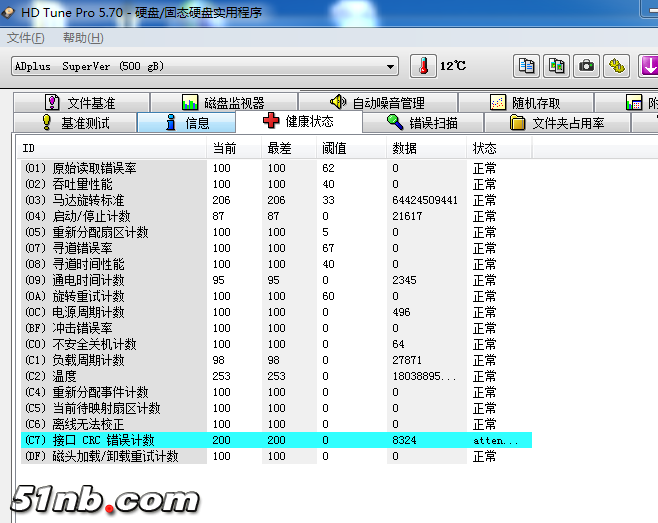Screen dimensions: 658x523
Task: Click the options wrench toolbar icon
Action: [x=617, y=66]
